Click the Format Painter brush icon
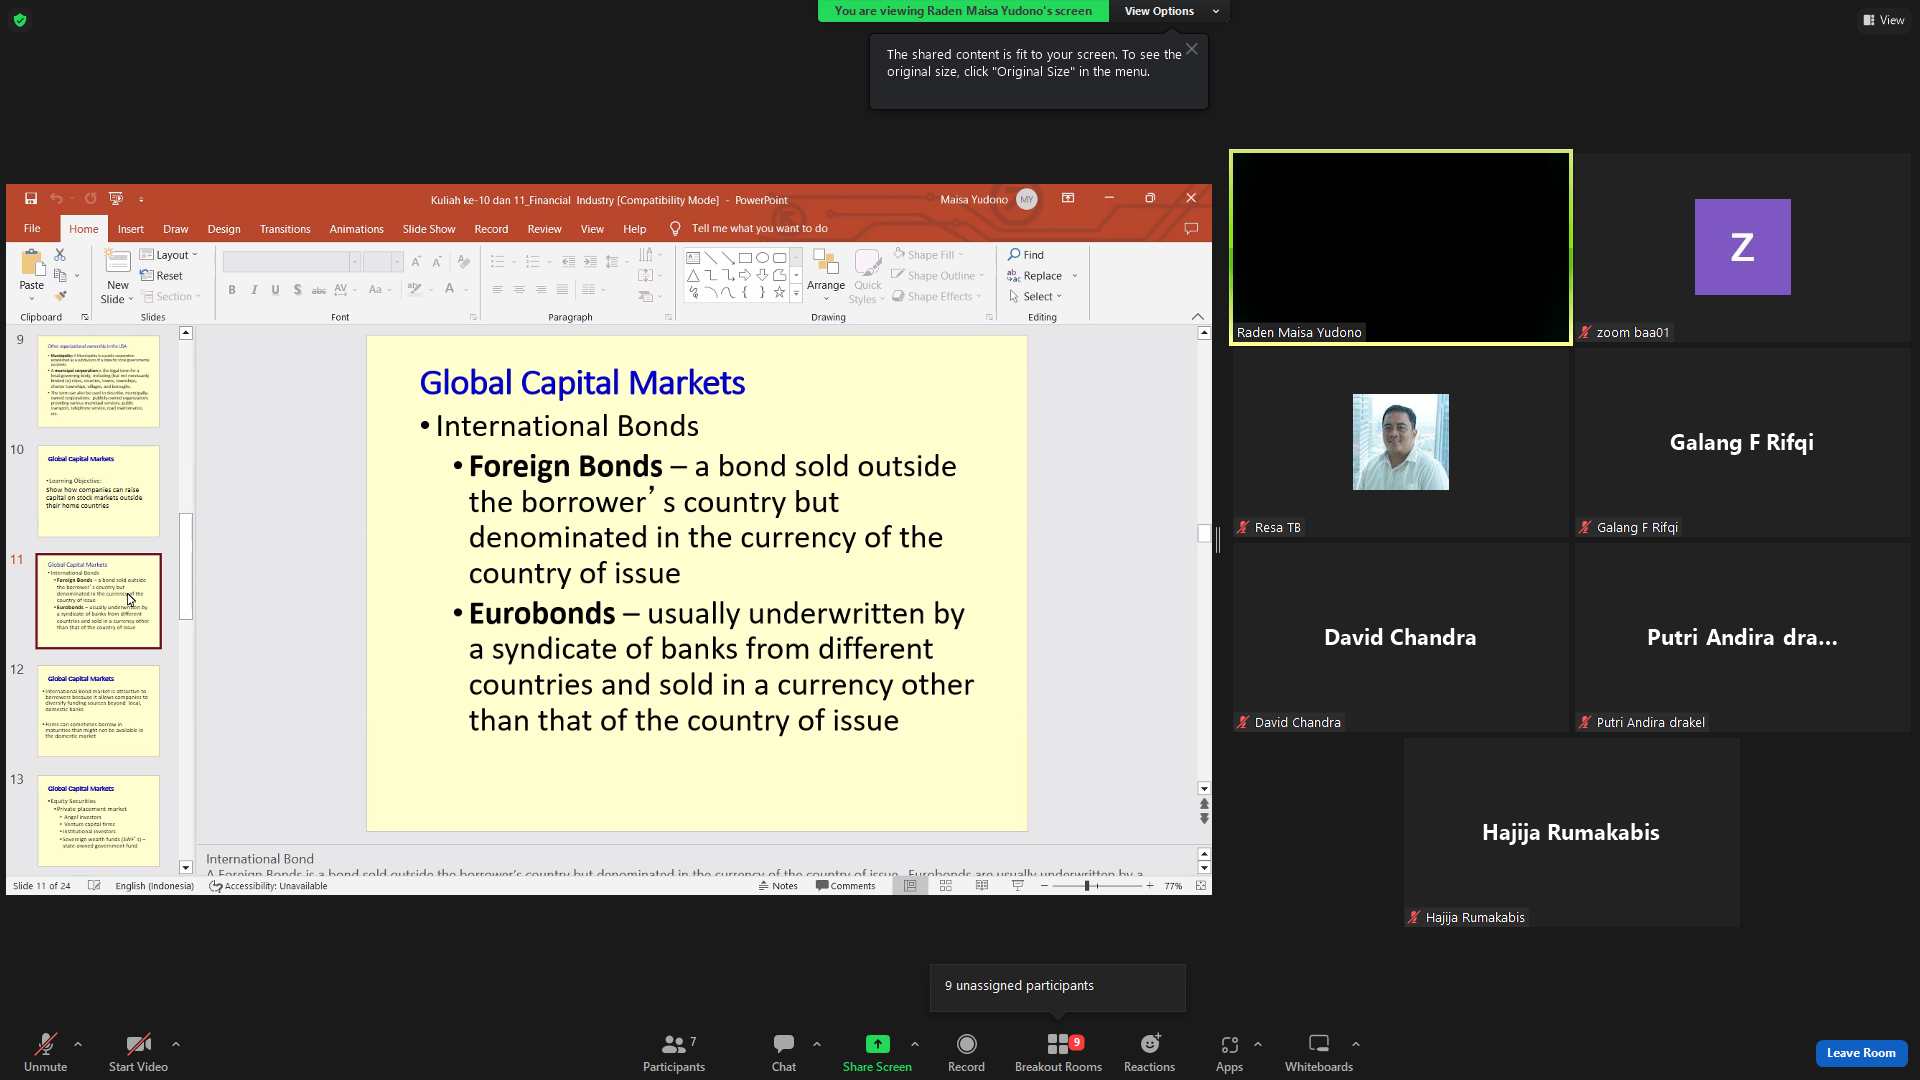This screenshot has width=1920, height=1080. coord(60,296)
